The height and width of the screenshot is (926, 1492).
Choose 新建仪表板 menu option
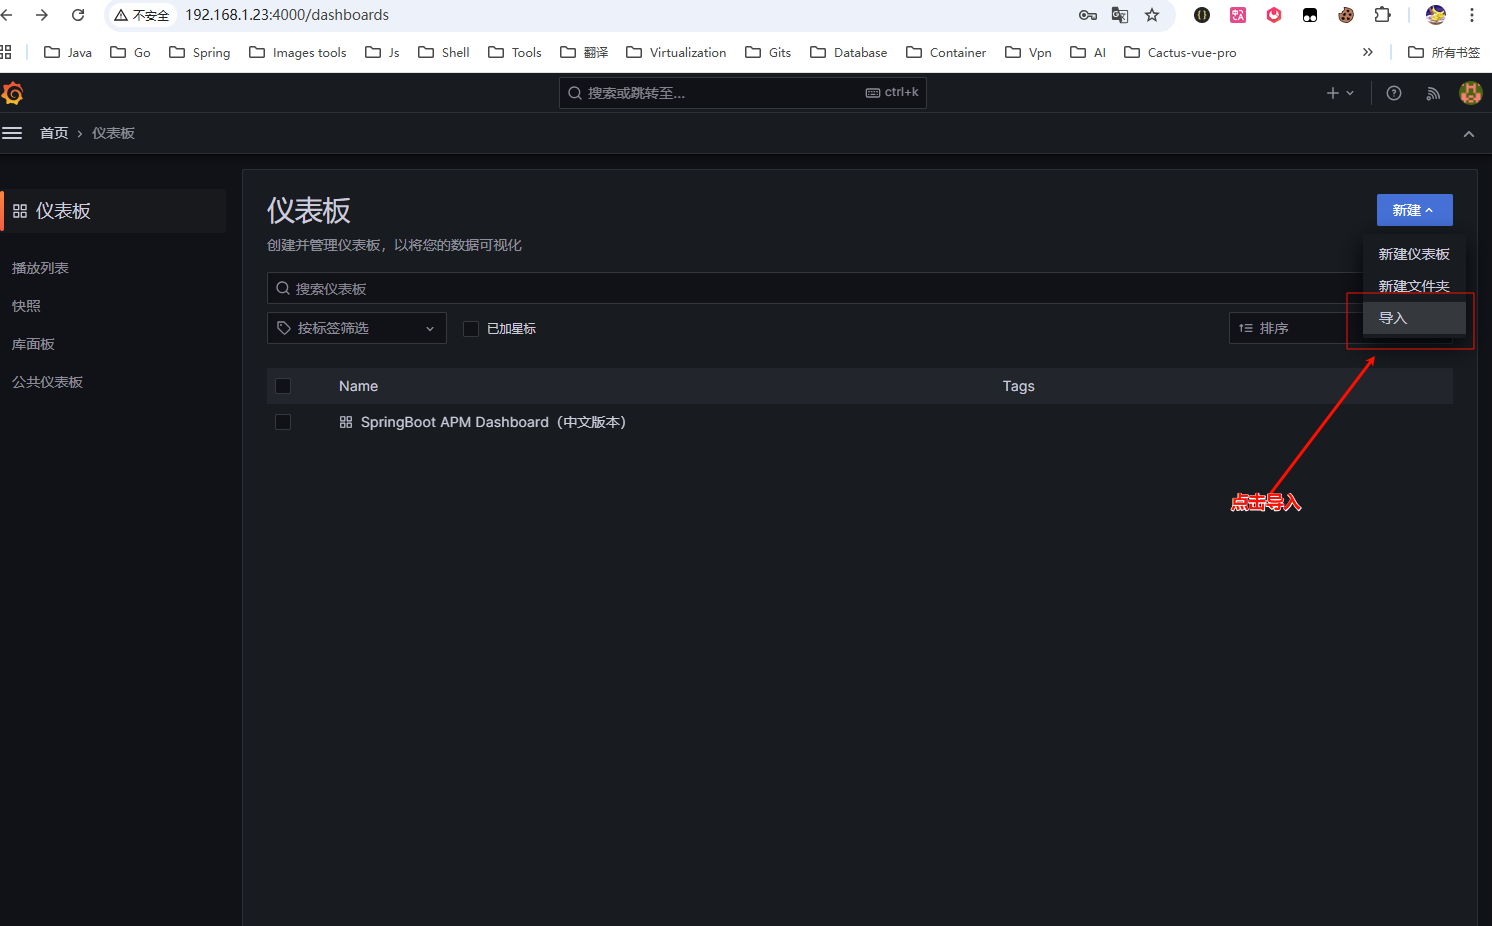point(1413,254)
